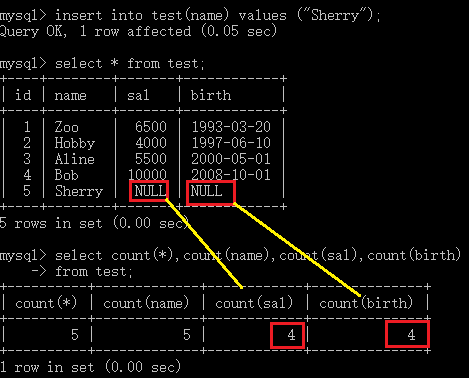Viewport: 469px width, 378px height.
Task: Click the id value 5 in Sherry row
Action: [27, 191]
